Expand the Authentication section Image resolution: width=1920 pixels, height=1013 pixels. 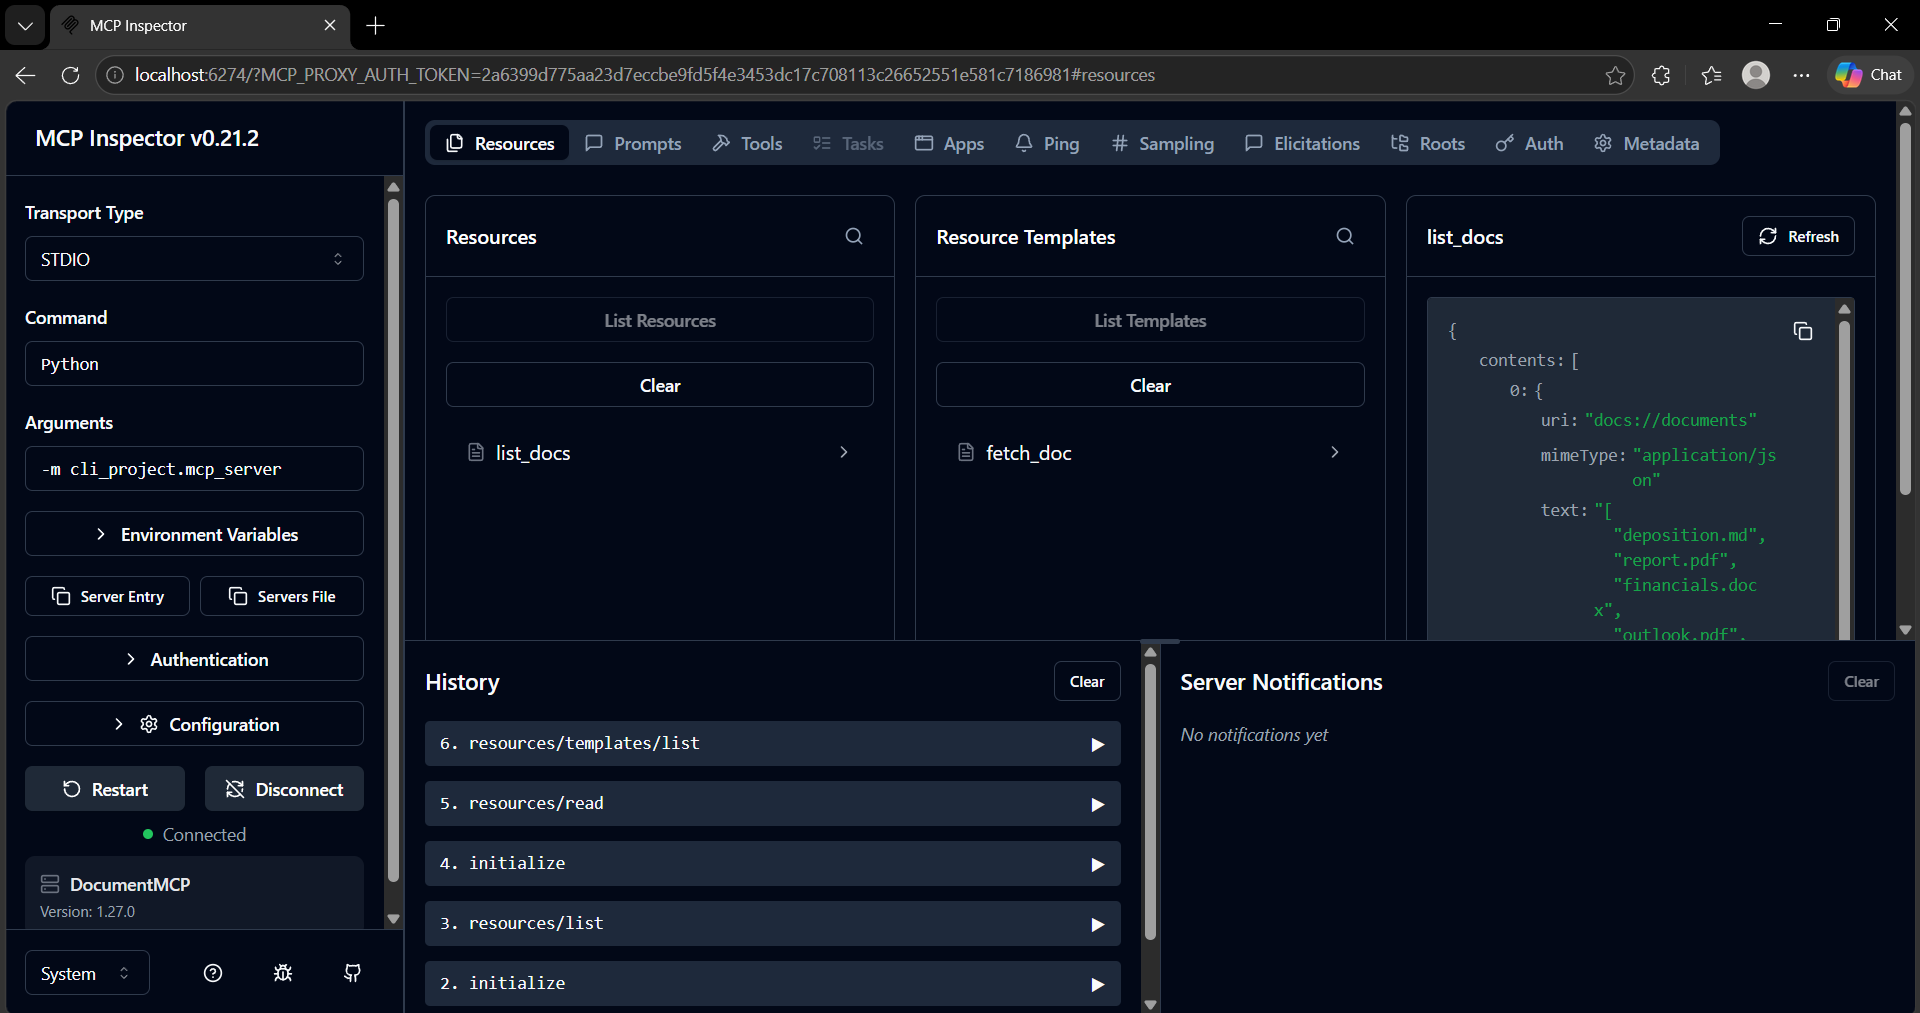click(194, 659)
